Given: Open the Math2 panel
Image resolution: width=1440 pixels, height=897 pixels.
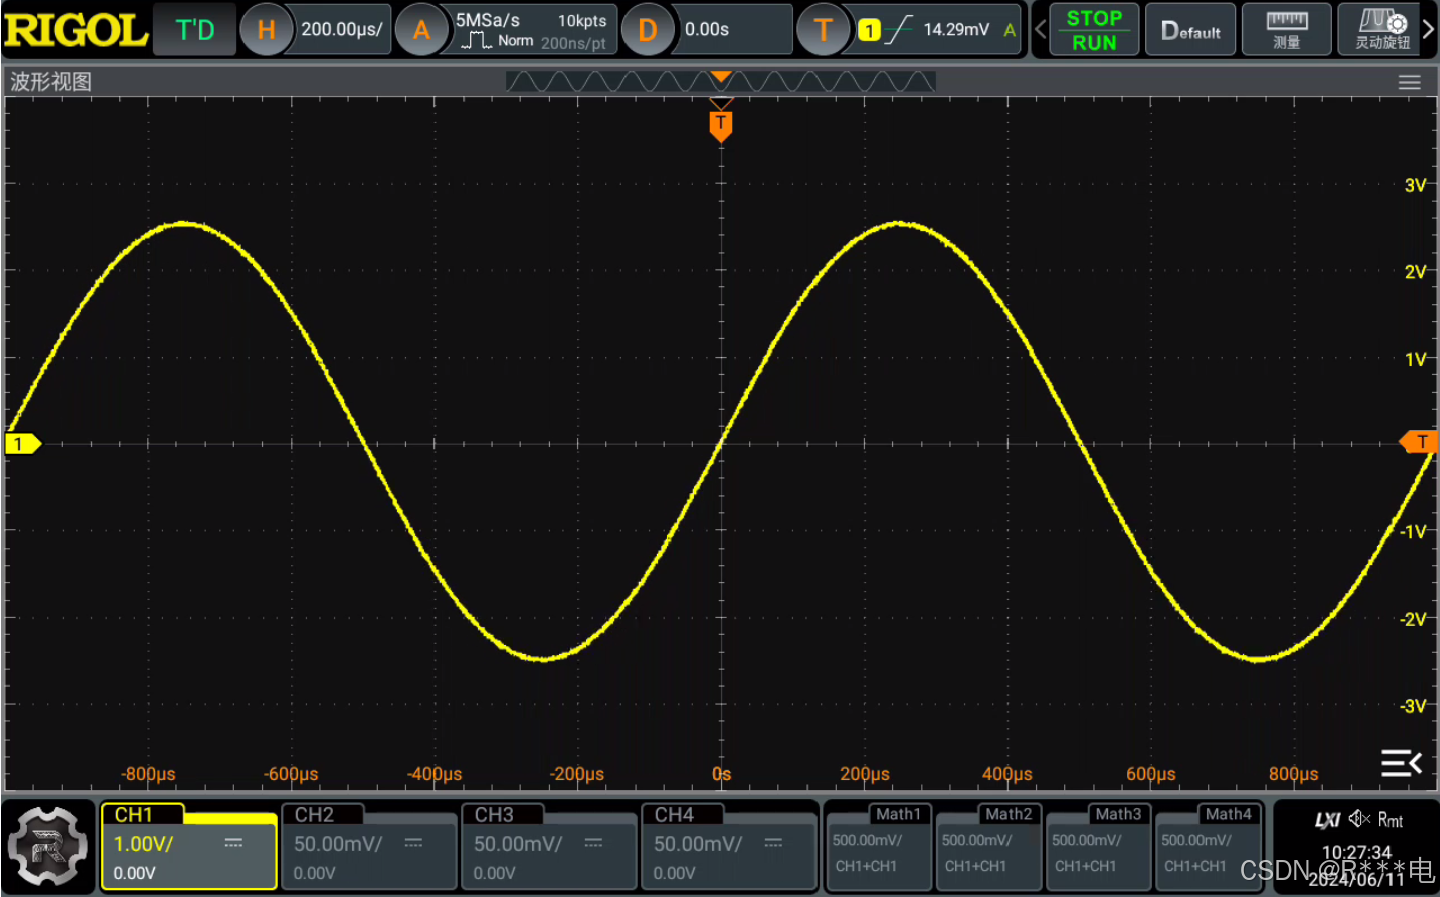Looking at the screenshot, I should click(x=988, y=846).
